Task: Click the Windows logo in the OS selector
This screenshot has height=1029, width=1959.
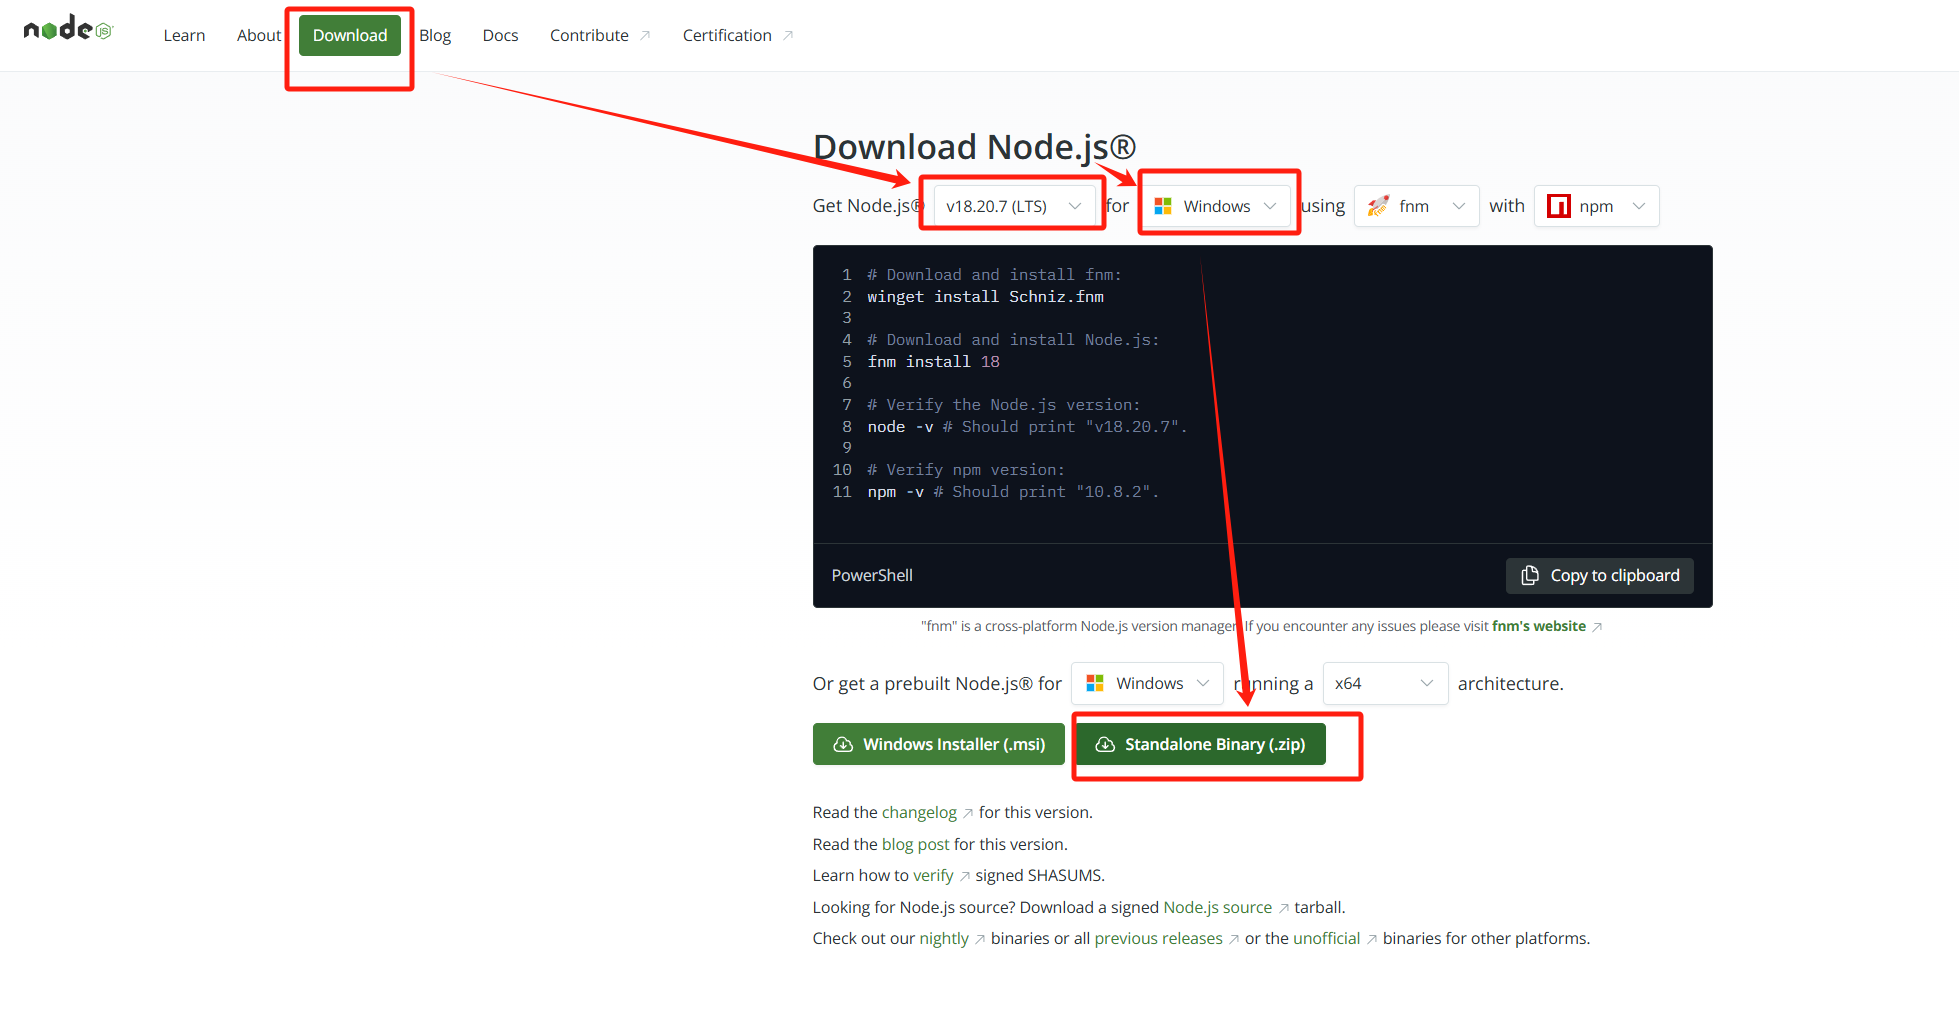Action: coord(1163,205)
